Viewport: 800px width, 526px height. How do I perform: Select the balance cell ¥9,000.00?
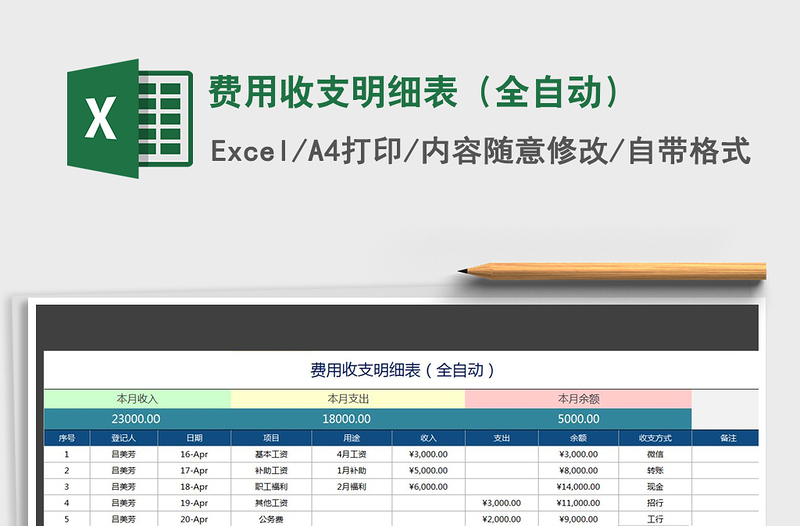point(578,519)
